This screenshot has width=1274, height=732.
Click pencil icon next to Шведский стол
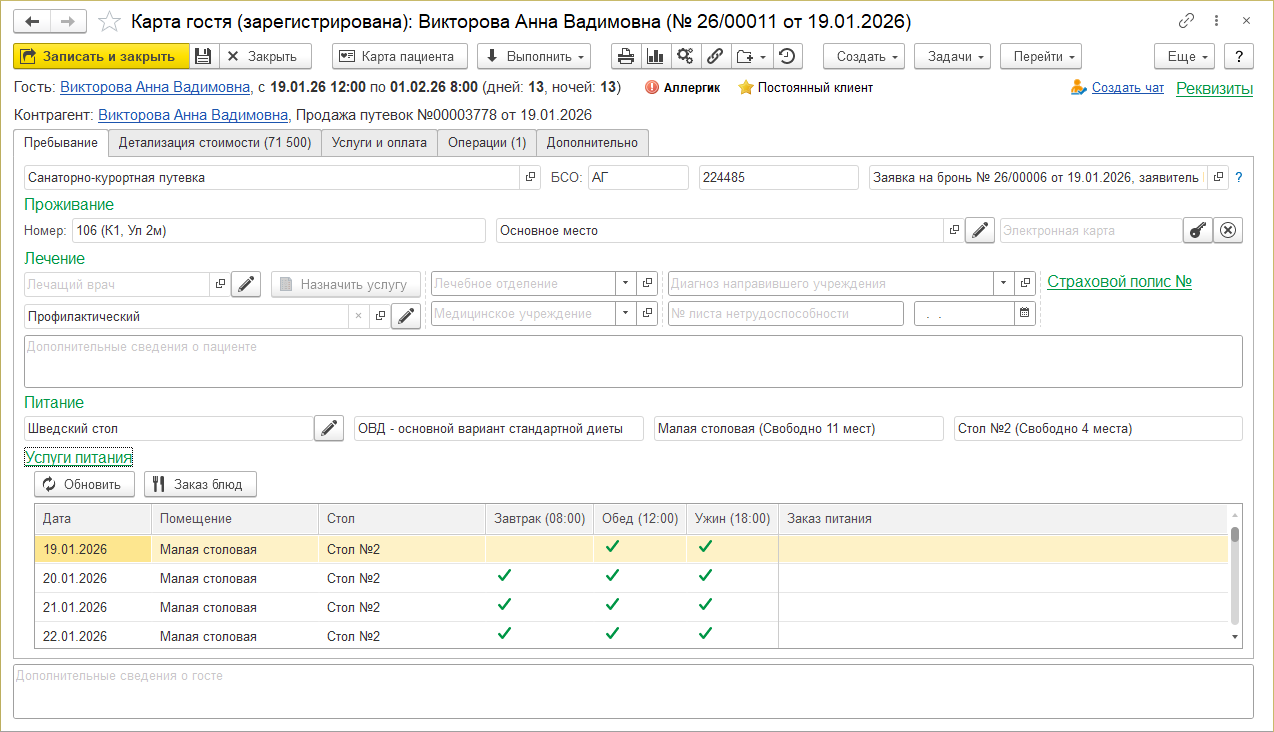[x=328, y=429]
